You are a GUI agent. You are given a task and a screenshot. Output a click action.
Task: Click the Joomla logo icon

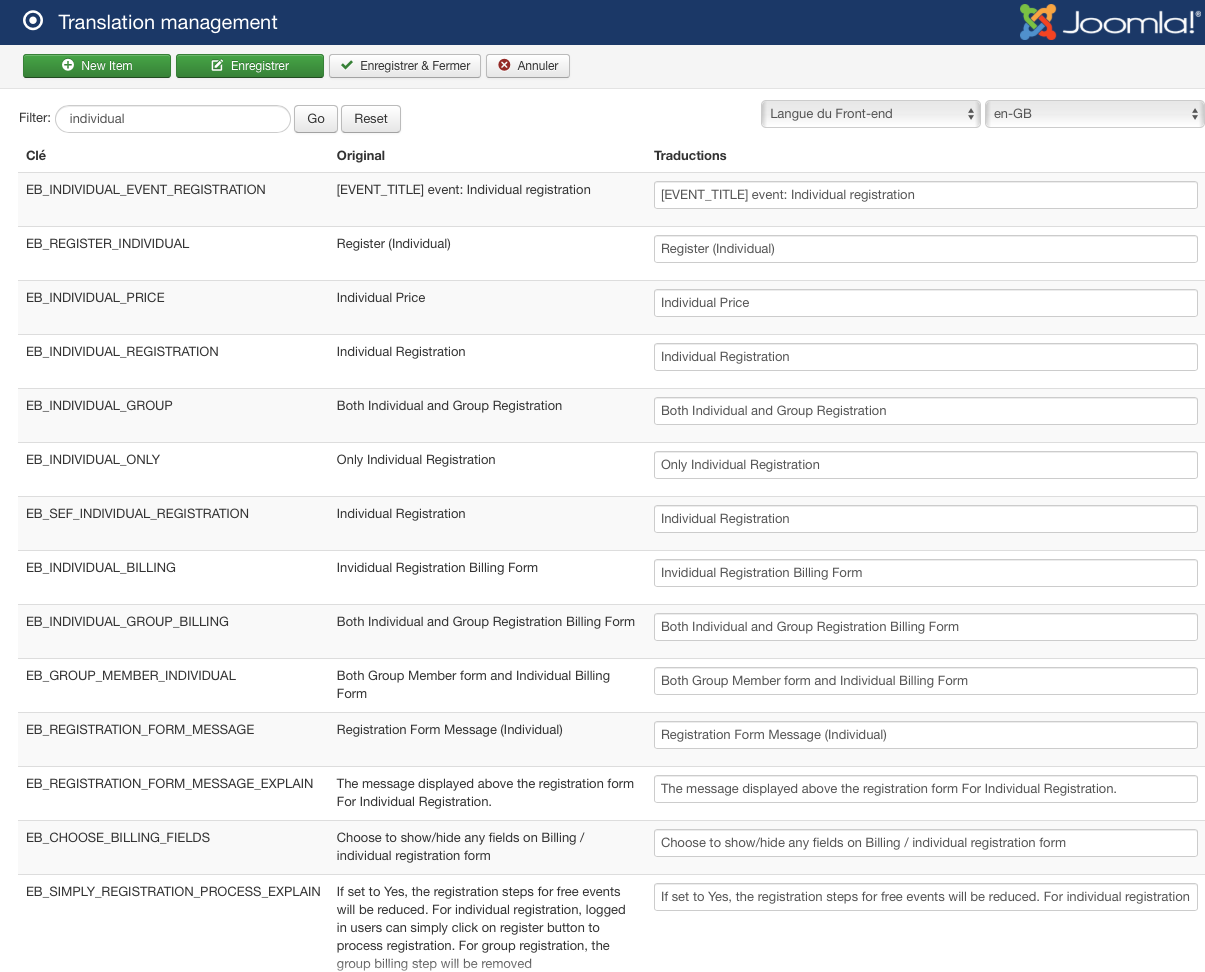tap(1037, 22)
